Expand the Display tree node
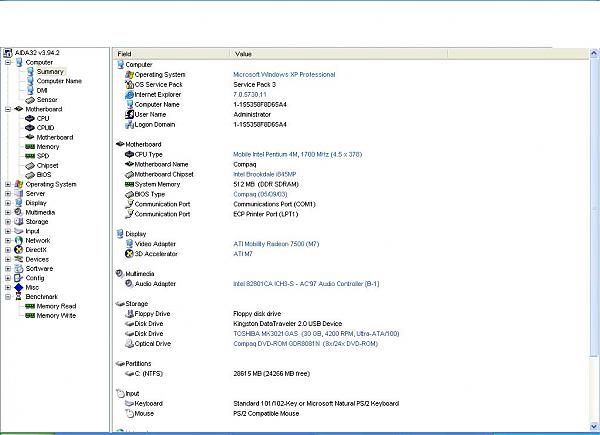The image size is (600, 435). coord(8,203)
